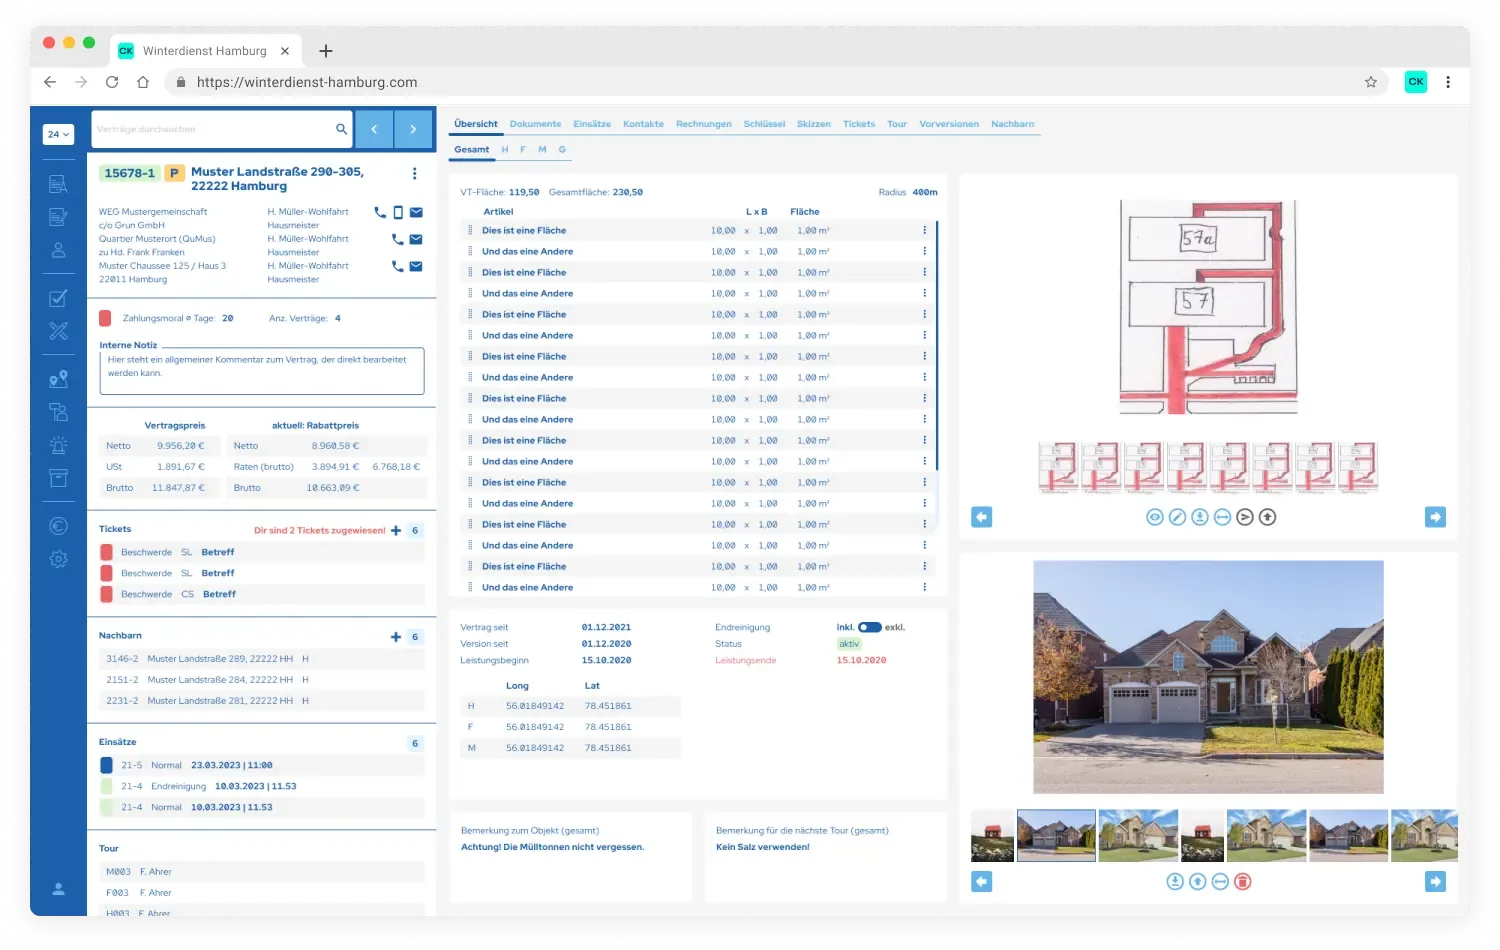Reload the page in the browser

click(x=112, y=82)
